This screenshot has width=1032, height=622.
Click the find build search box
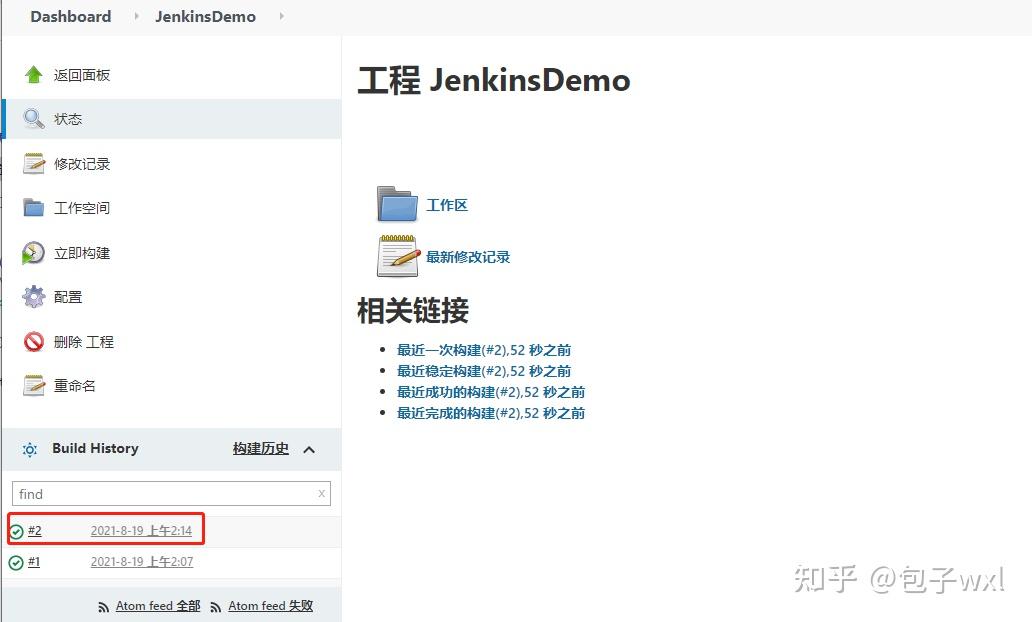[160, 493]
